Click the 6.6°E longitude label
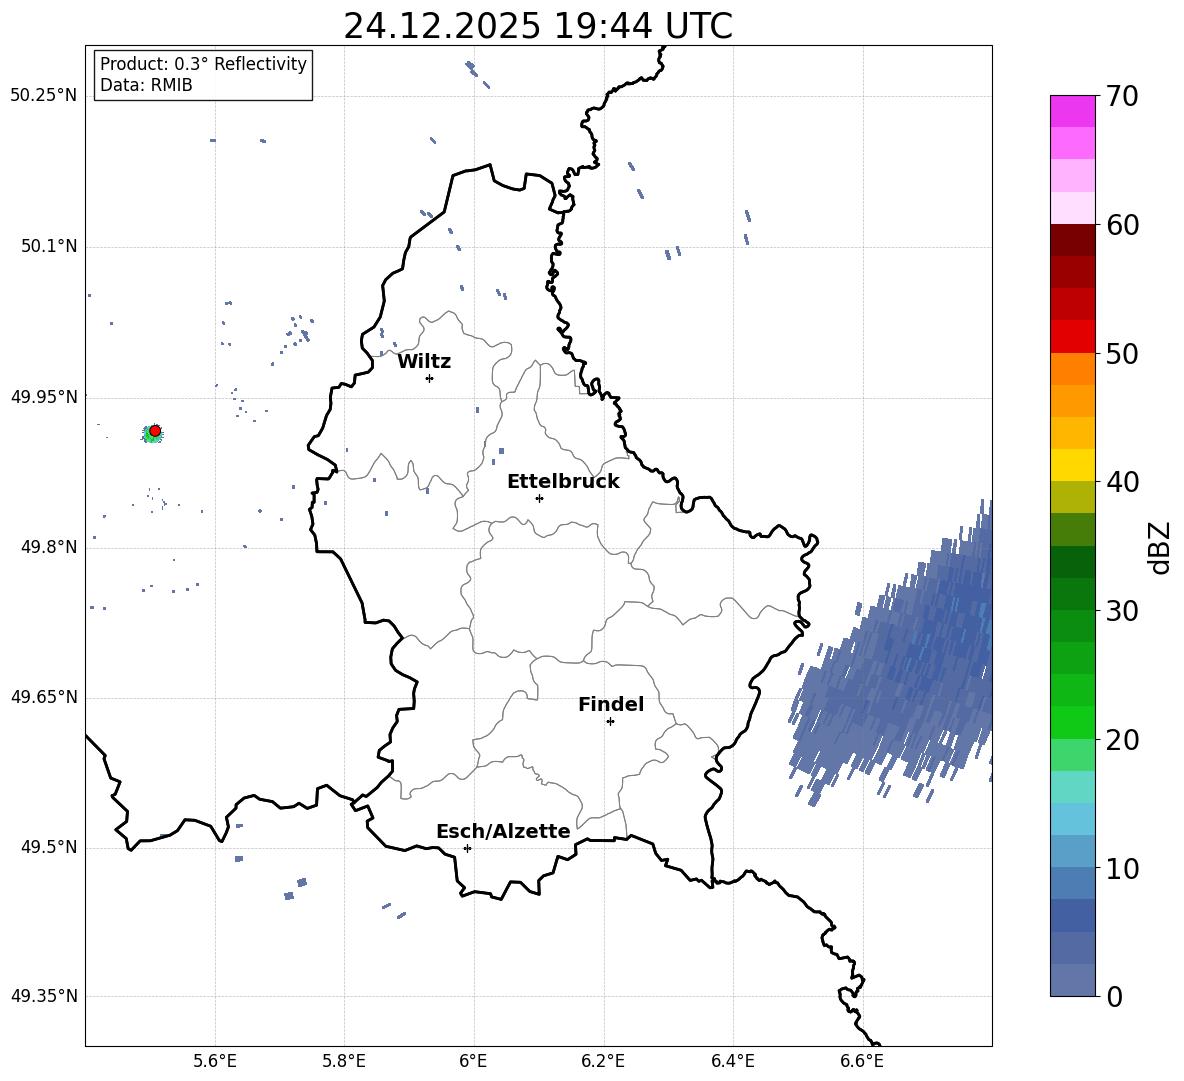The width and height of the screenshot is (1184, 1081). pos(862,1061)
